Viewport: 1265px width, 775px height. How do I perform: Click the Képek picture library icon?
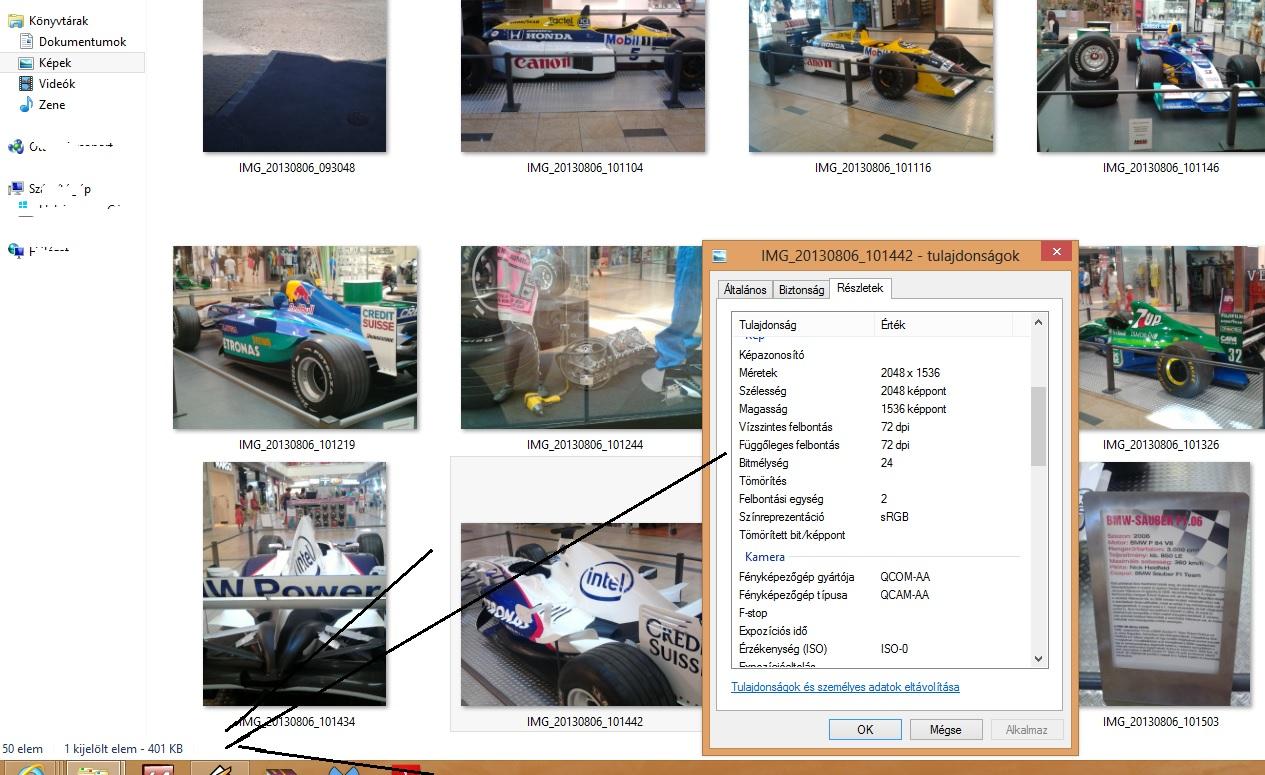pos(27,63)
